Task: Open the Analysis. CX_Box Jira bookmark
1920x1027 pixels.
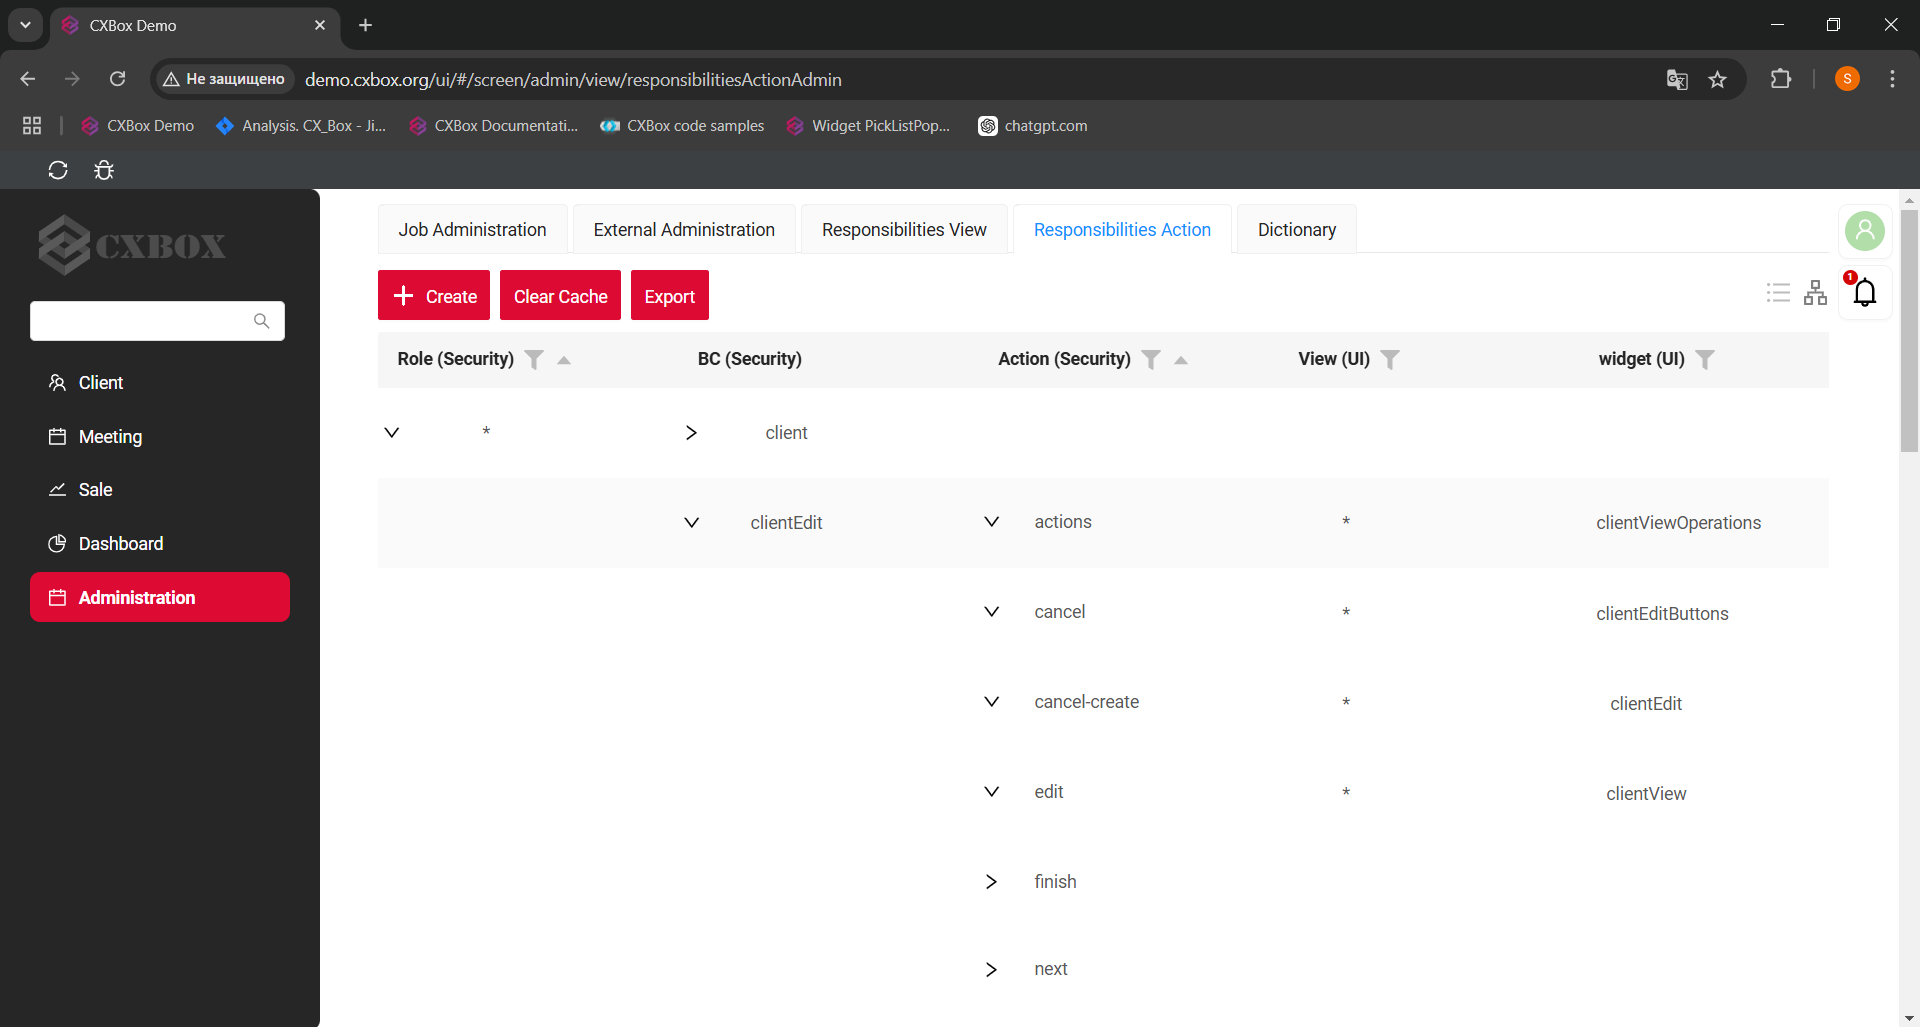Action: coord(301,126)
